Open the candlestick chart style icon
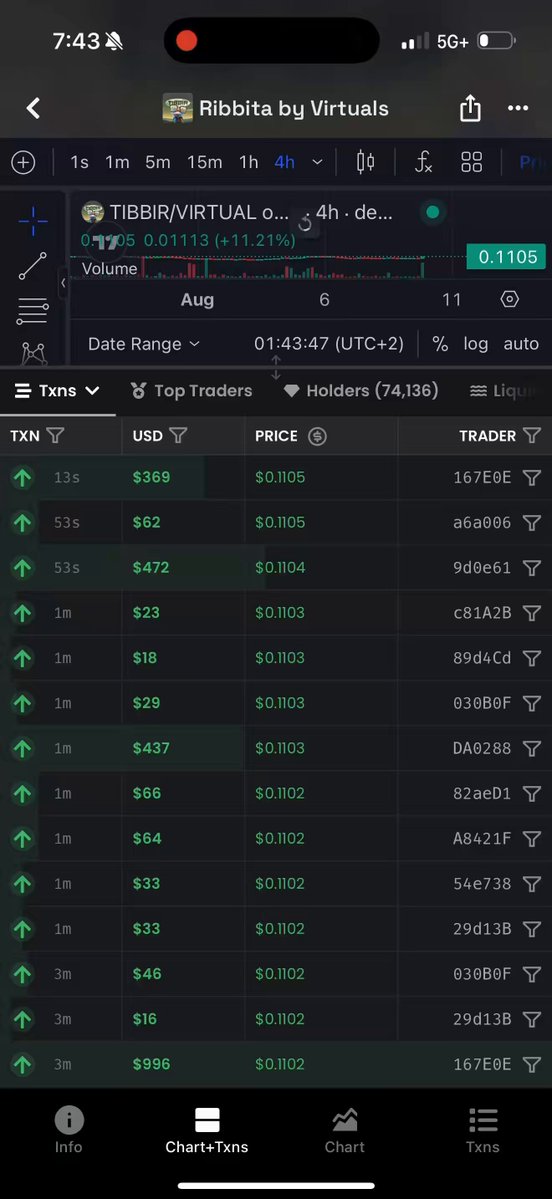Image resolution: width=552 pixels, height=1199 pixels. (x=365, y=162)
